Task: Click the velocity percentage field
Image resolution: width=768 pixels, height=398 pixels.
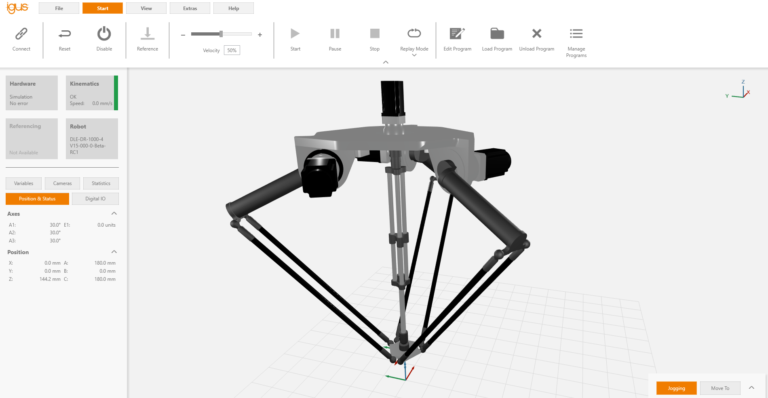Action: pos(232,50)
